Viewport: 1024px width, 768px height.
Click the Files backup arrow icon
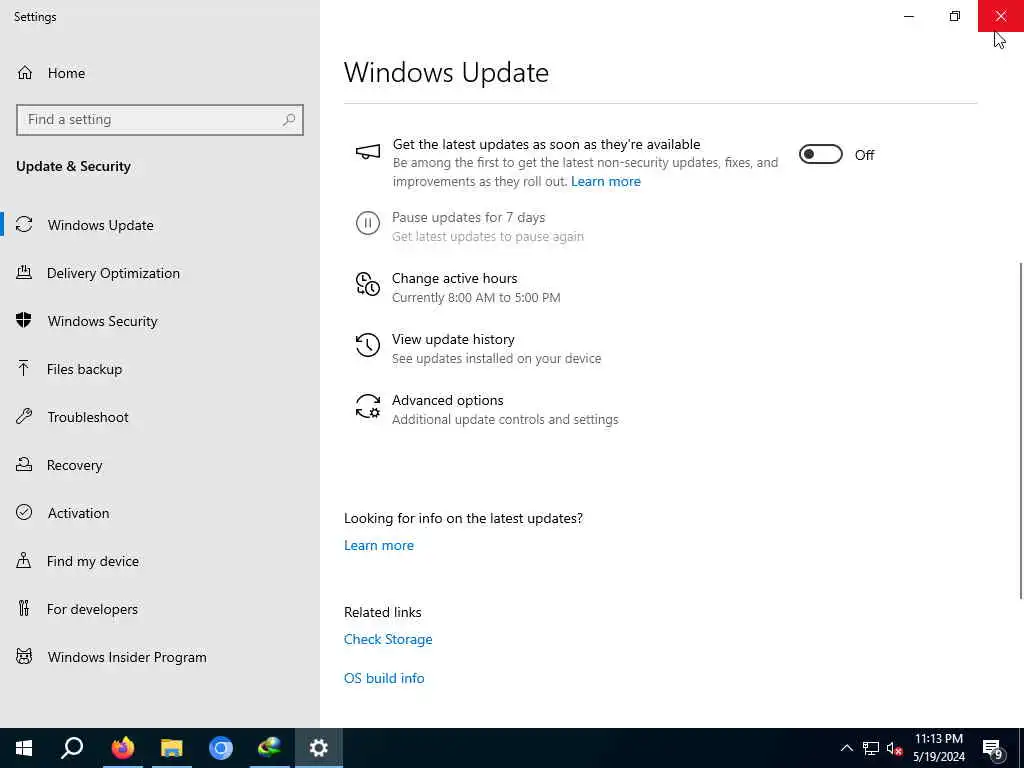[x=24, y=369]
